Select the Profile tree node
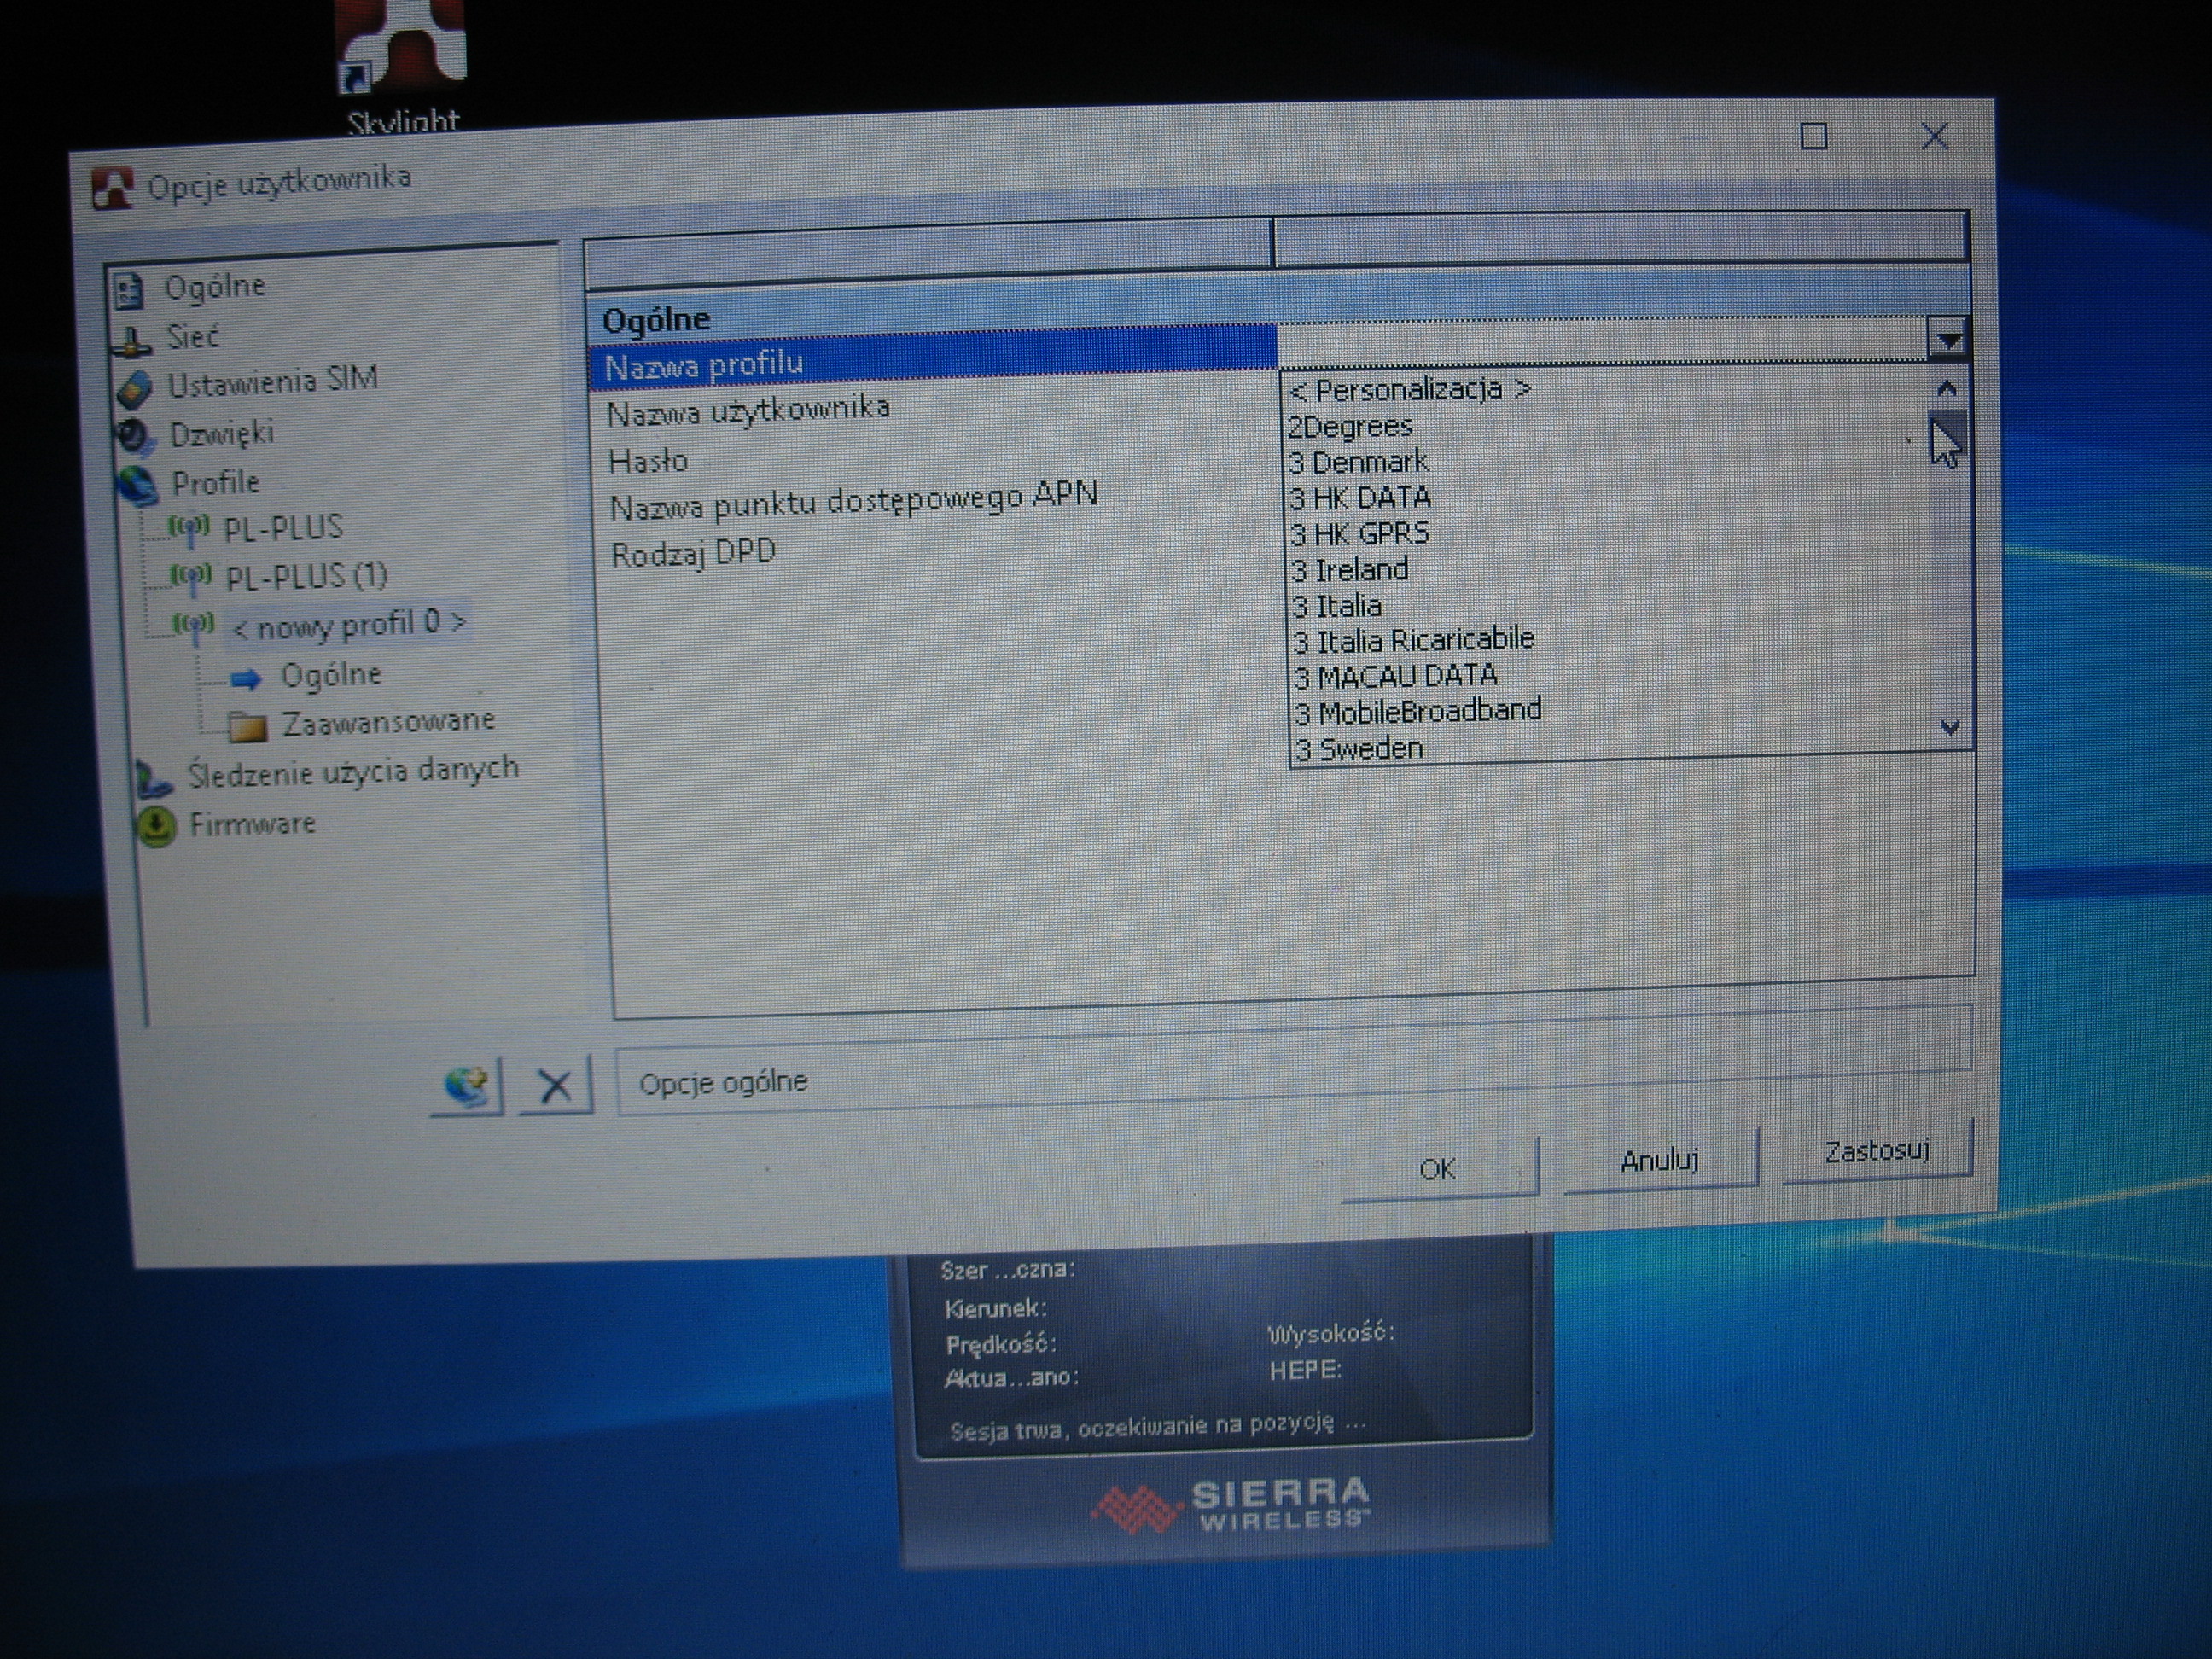This screenshot has height=1659, width=2212. coord(215,483)
